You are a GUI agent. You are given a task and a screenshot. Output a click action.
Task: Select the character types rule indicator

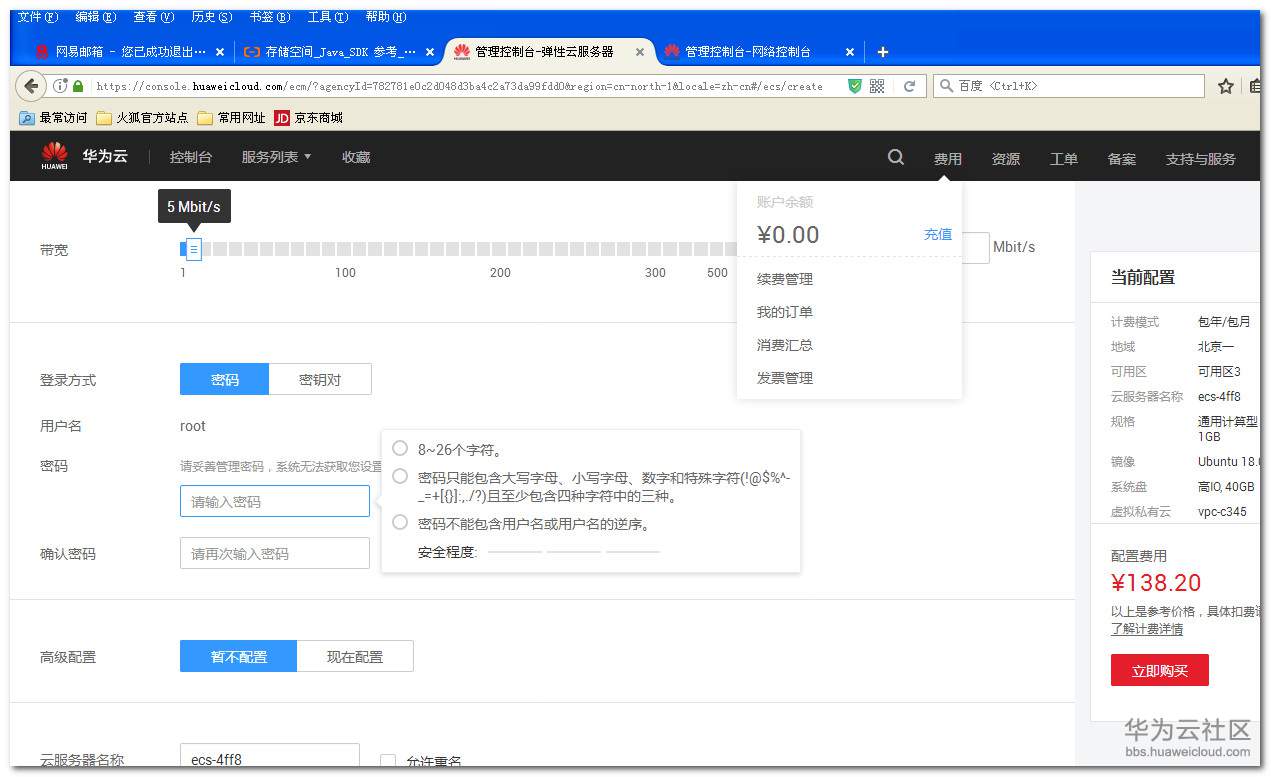point(400,476)
